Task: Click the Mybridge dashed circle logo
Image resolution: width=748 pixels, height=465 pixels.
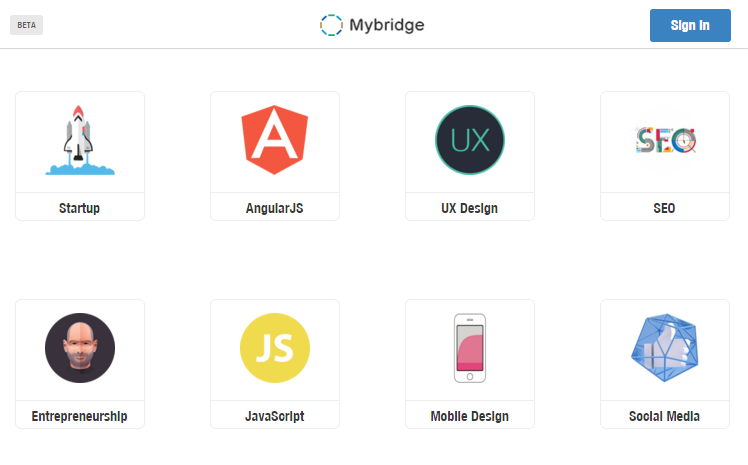Action: 331,25
